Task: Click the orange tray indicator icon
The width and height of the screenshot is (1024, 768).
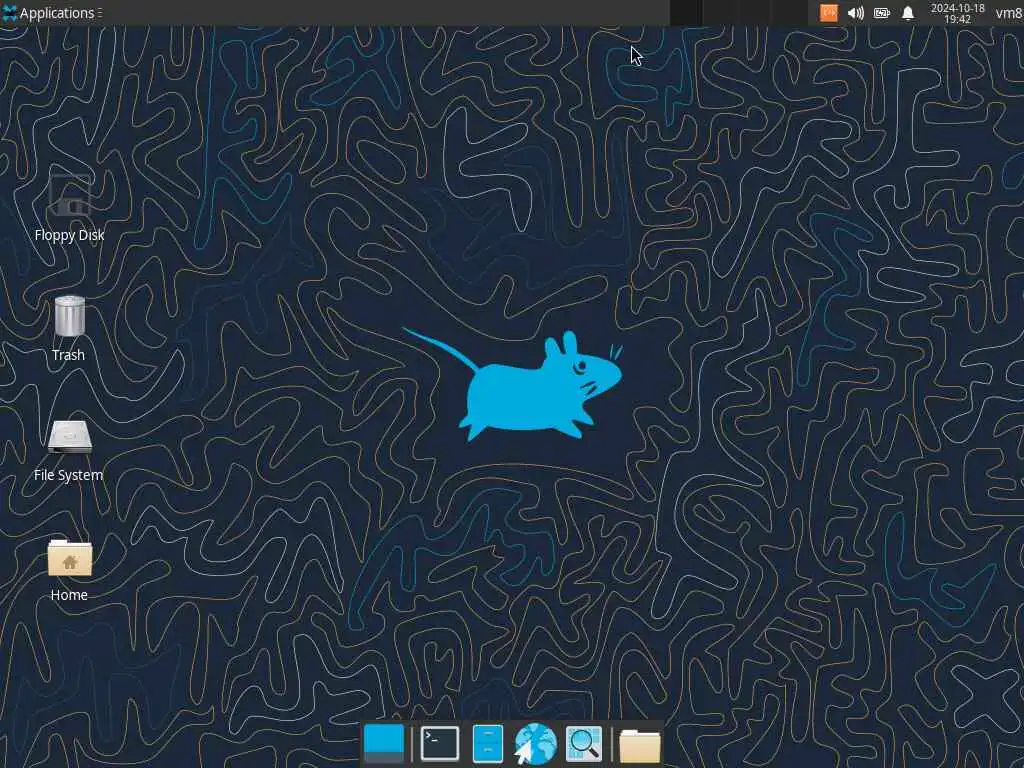Action: click(x=829, y=12)
